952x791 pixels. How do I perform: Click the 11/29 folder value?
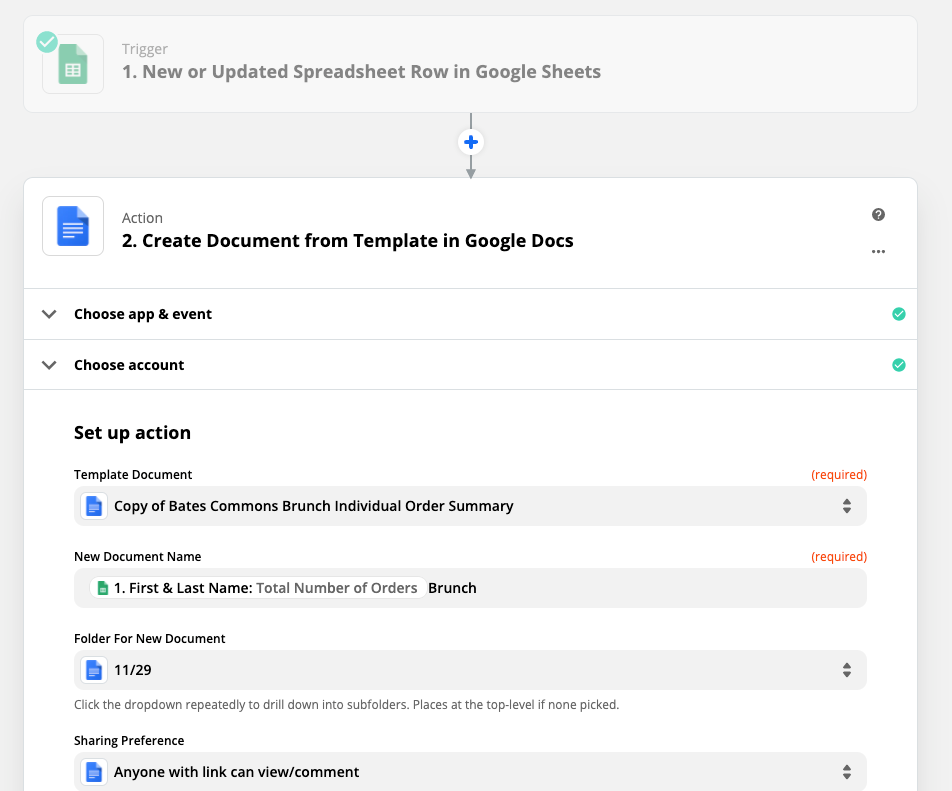[x=132, y=670]
